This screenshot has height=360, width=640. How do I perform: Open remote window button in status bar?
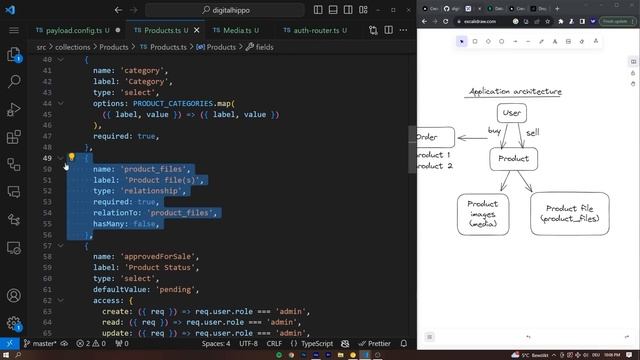[10, 344]
